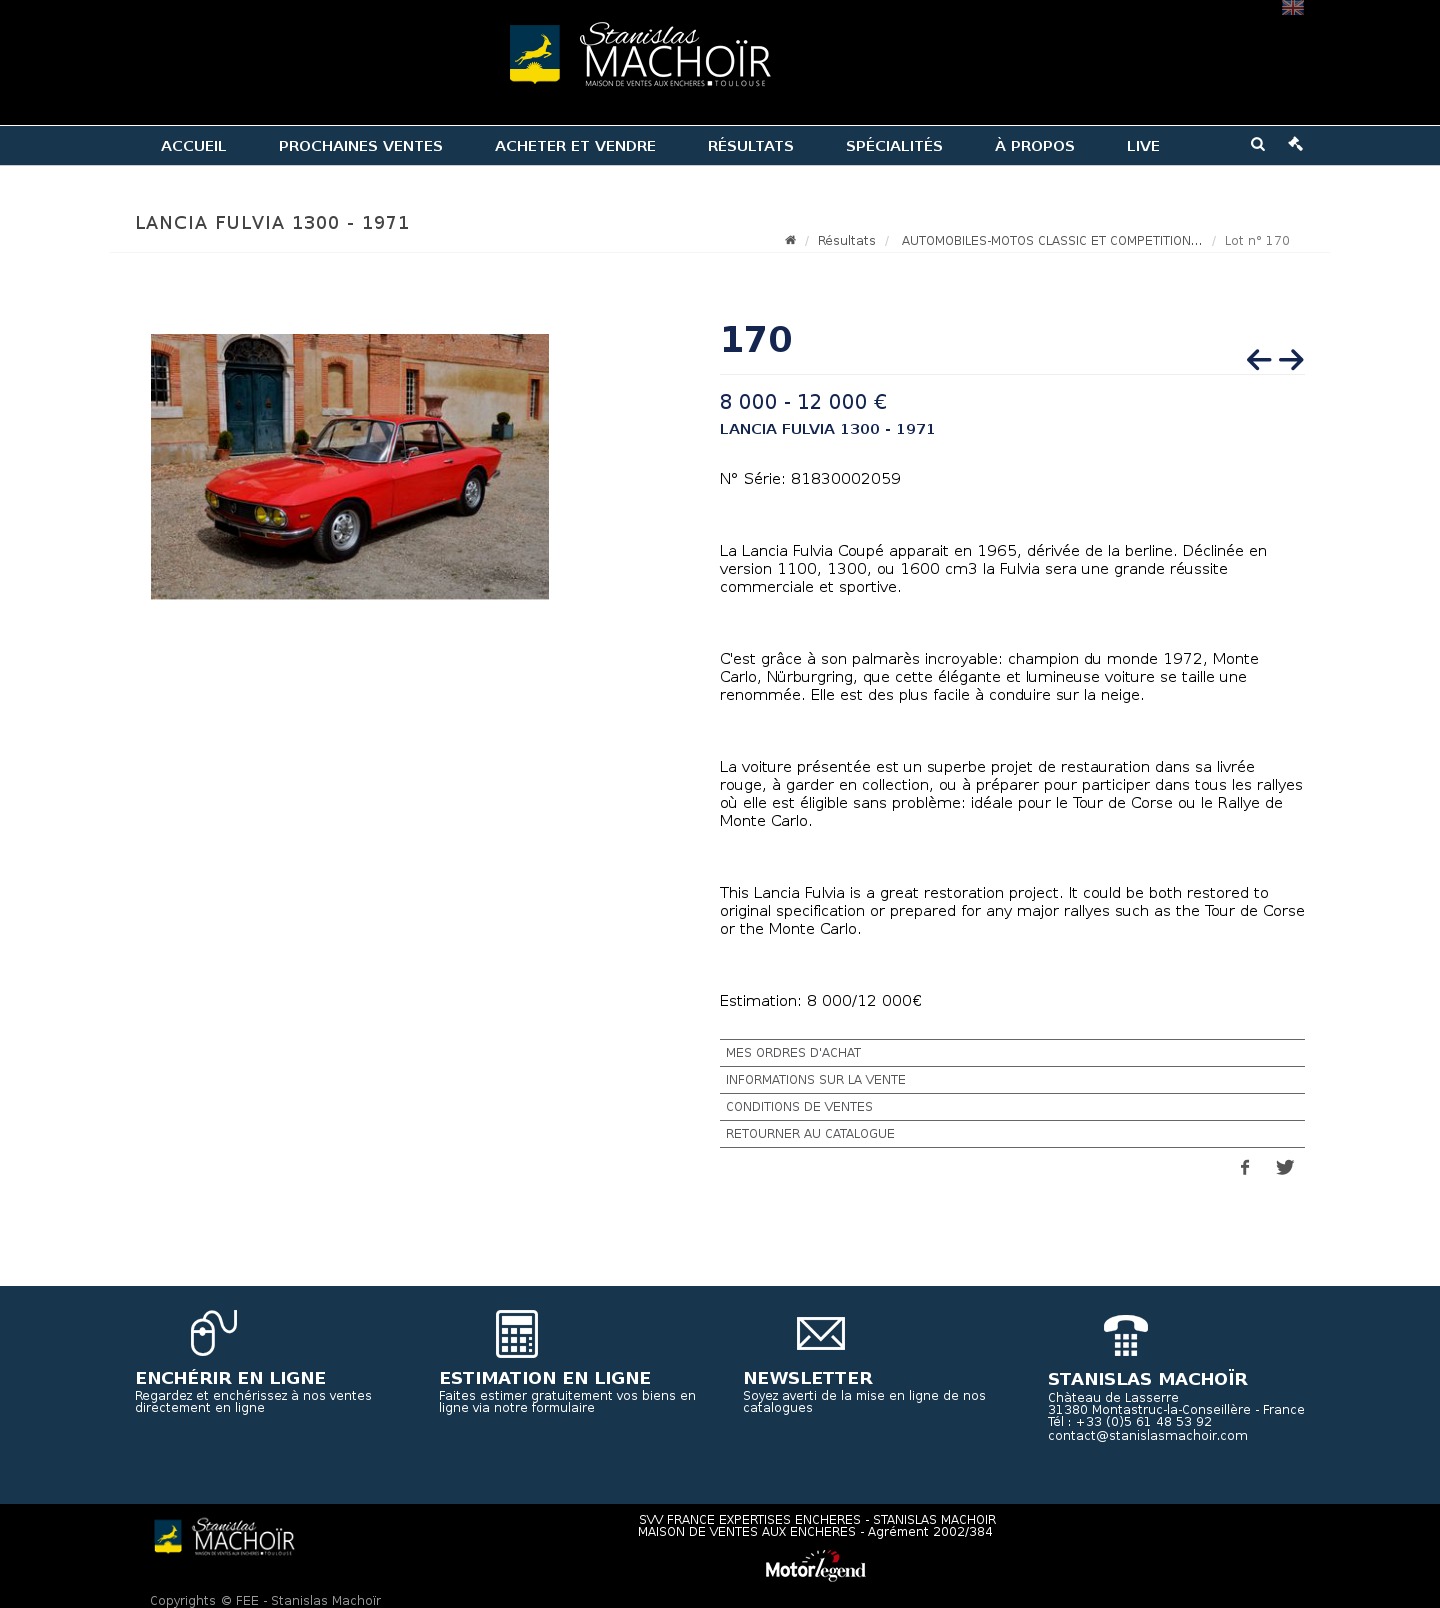Click the home icon in breadcrumb

pos(790,240)
